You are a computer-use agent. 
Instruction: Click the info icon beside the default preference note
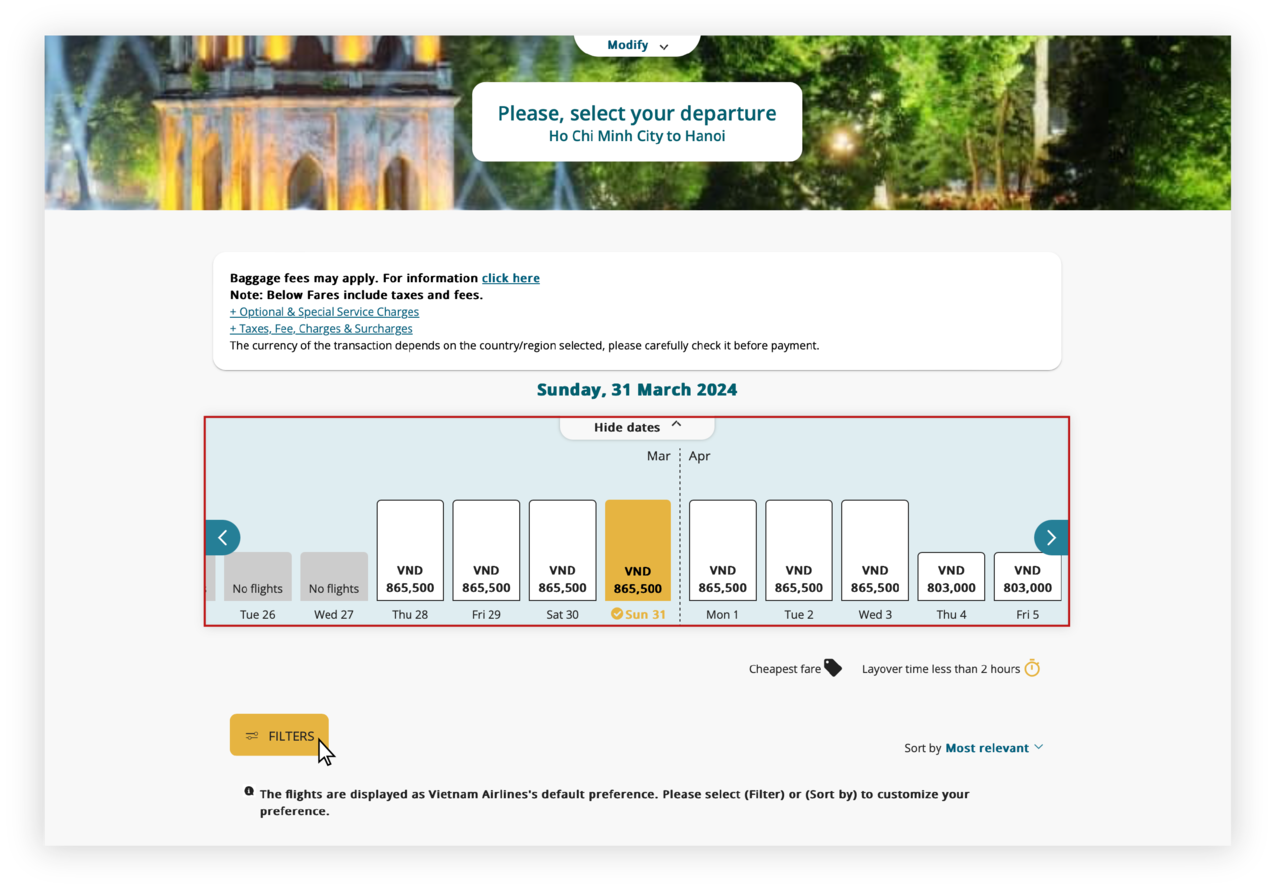248,791
